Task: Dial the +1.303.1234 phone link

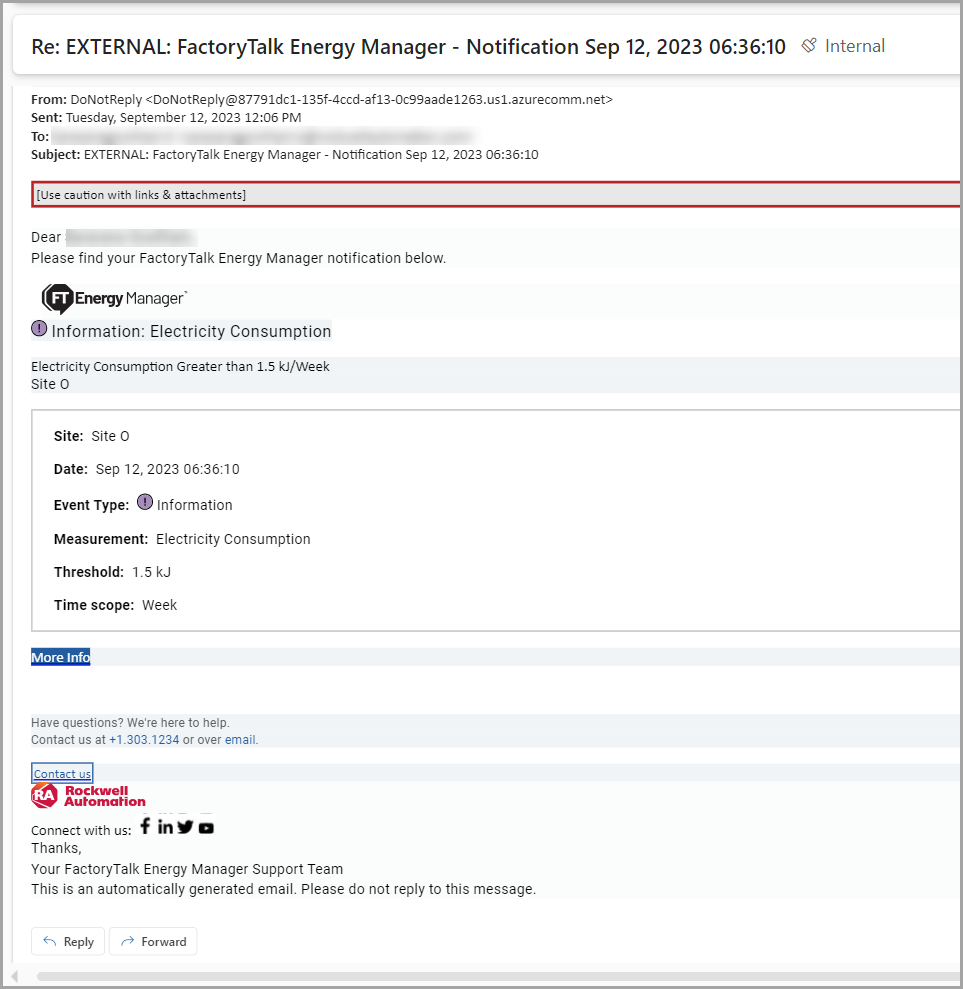Action: click(x=144, y=739)
